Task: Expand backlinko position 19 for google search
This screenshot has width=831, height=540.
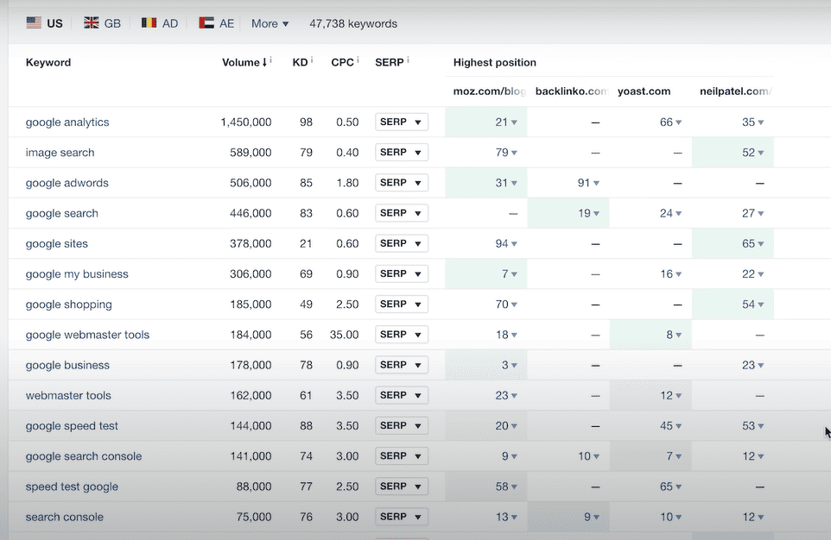Action: click(x=588, y=213)
